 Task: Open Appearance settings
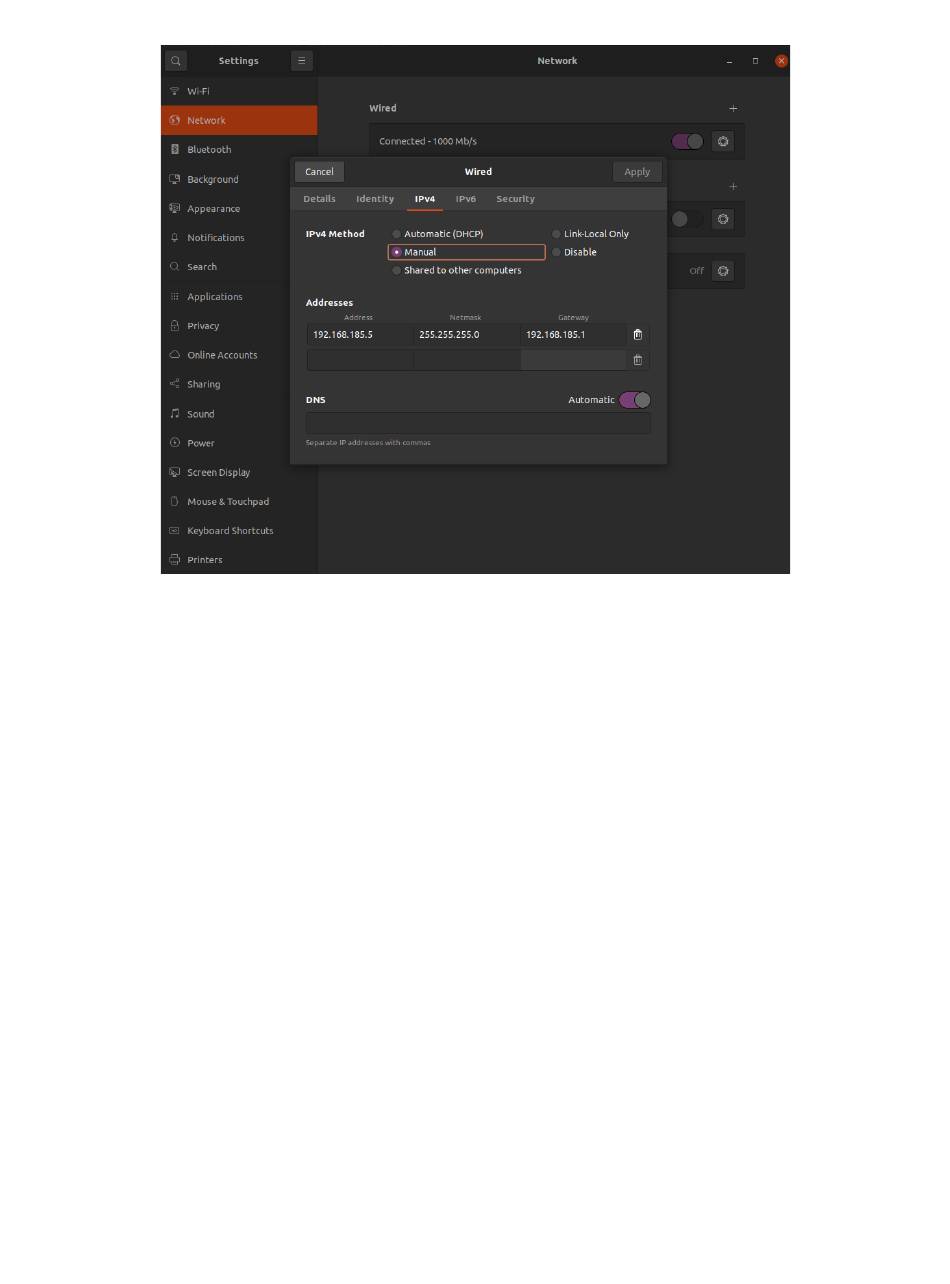(239, 208)
